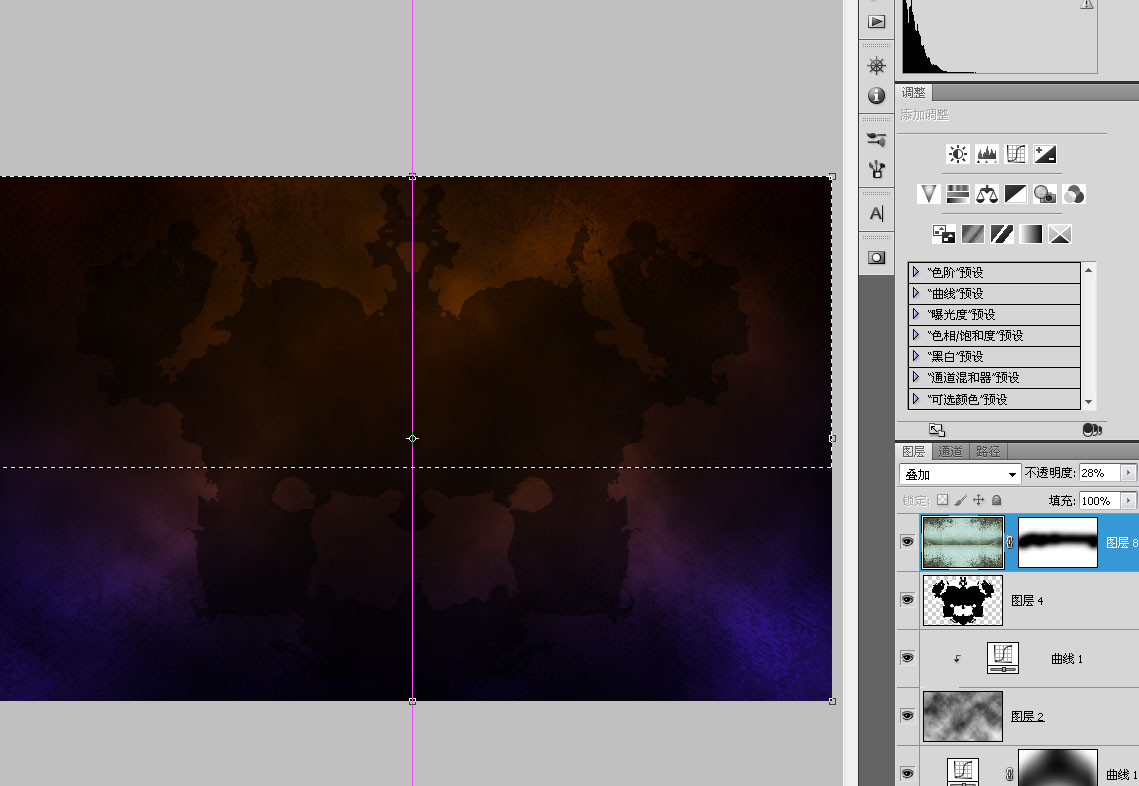Add a Black & White adjustment
The height and width of the screenshot is (786, 1139).
pyautogui.click(x=1016, y=194)
